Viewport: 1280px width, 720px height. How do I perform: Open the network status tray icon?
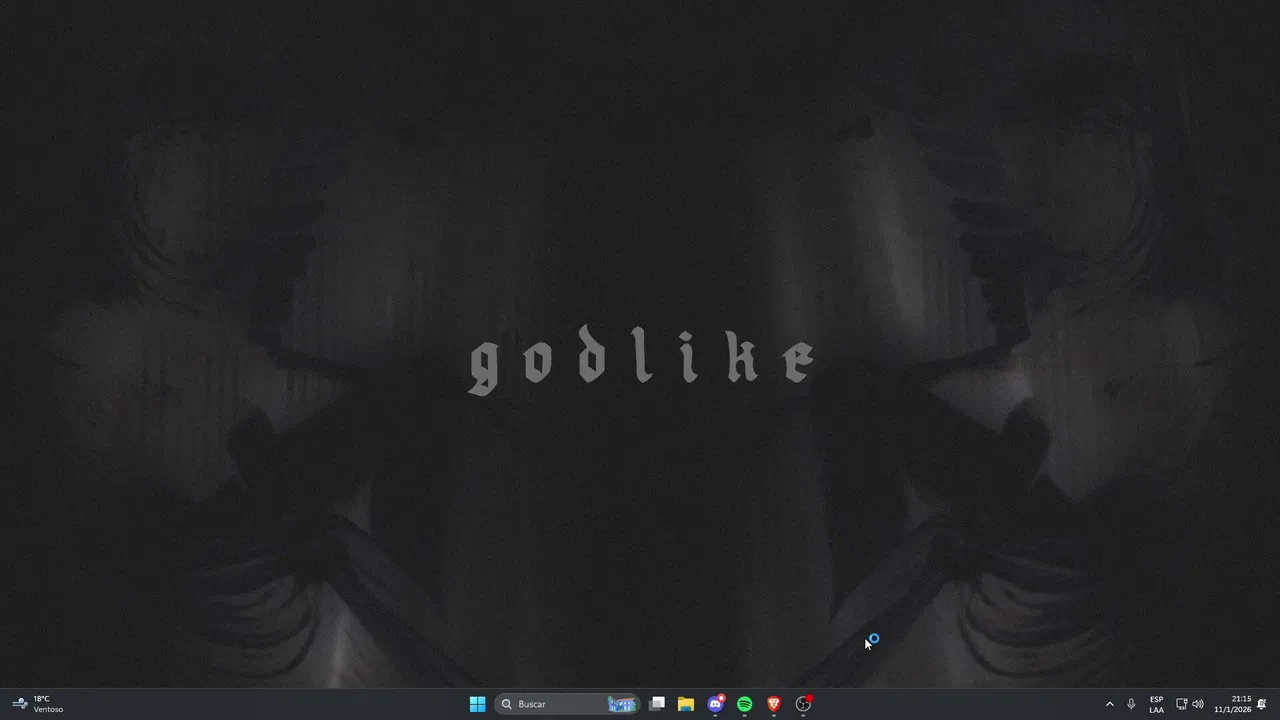1181,704
